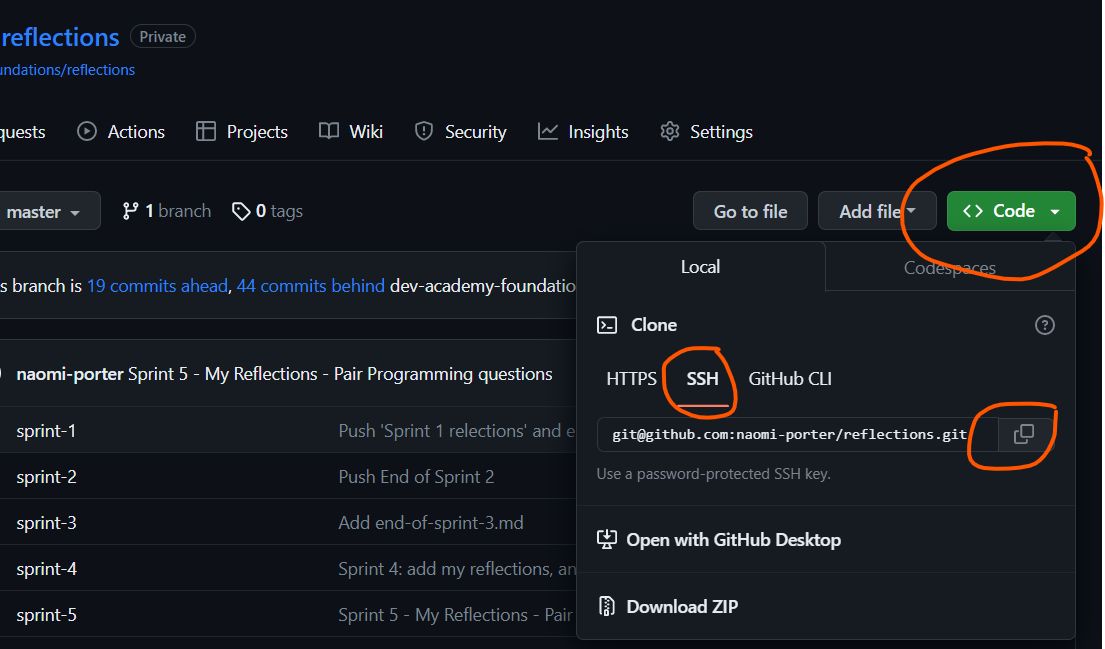Click the Go to file button
Screen dimensions: 1105x649
750,211
